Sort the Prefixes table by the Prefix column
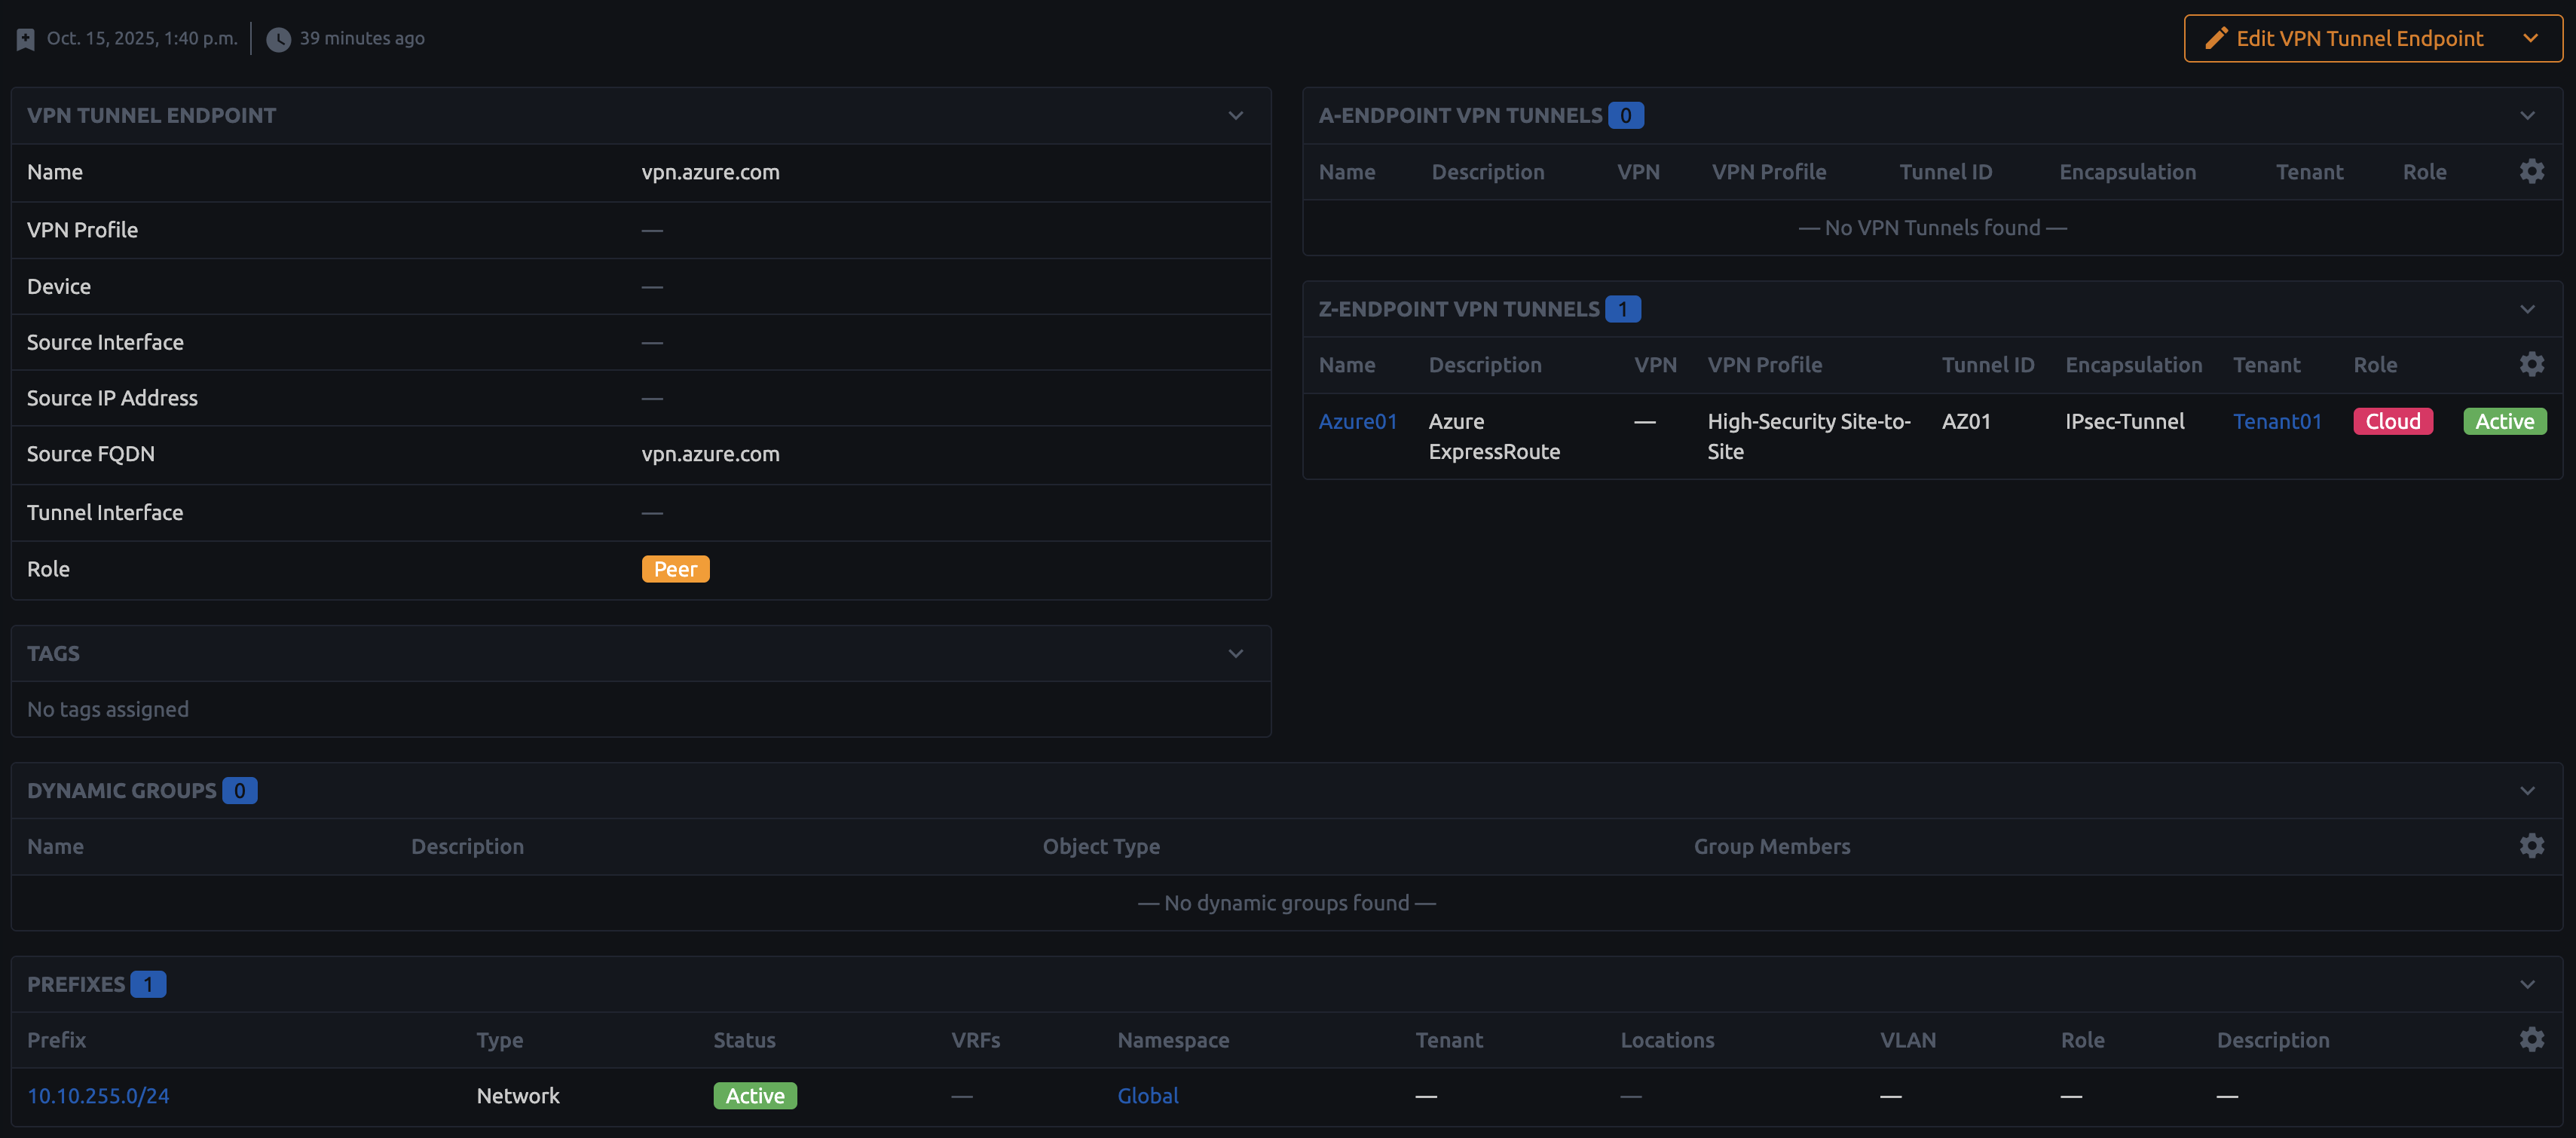The image size is (2576, 1138). point(56,1040)
